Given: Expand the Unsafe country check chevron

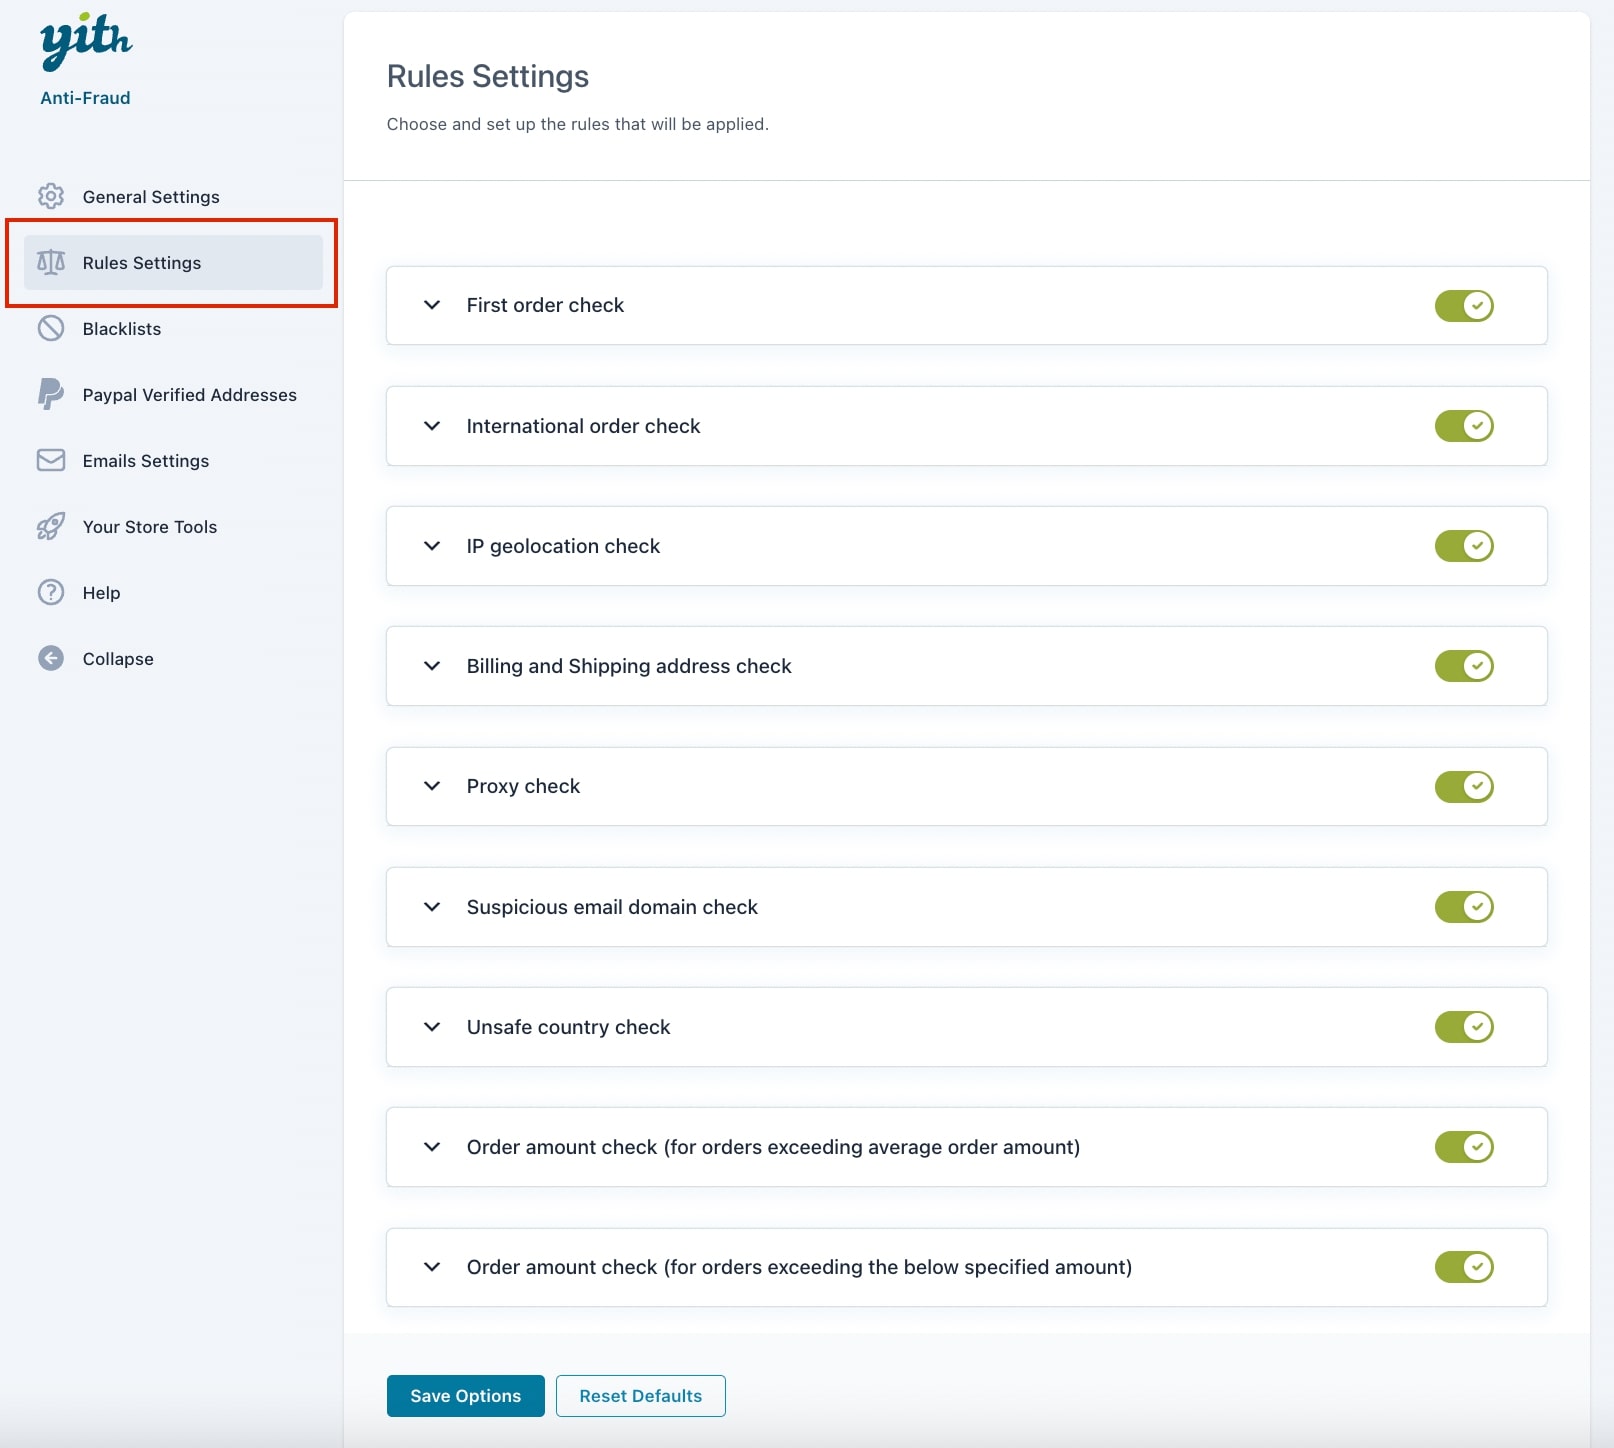Looking at the screenshot, I should click(x=432, y=1026).
